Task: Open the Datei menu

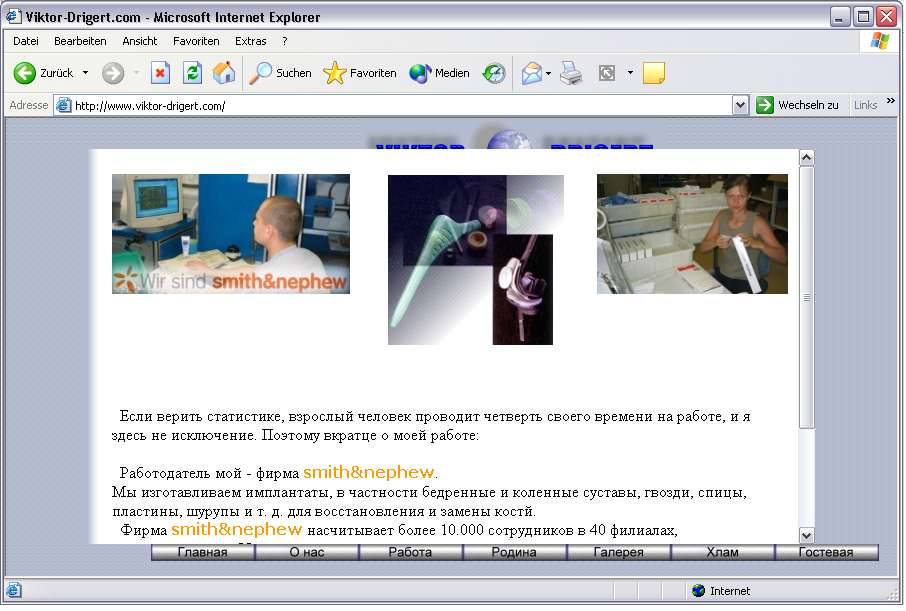Action: point(26,41)
